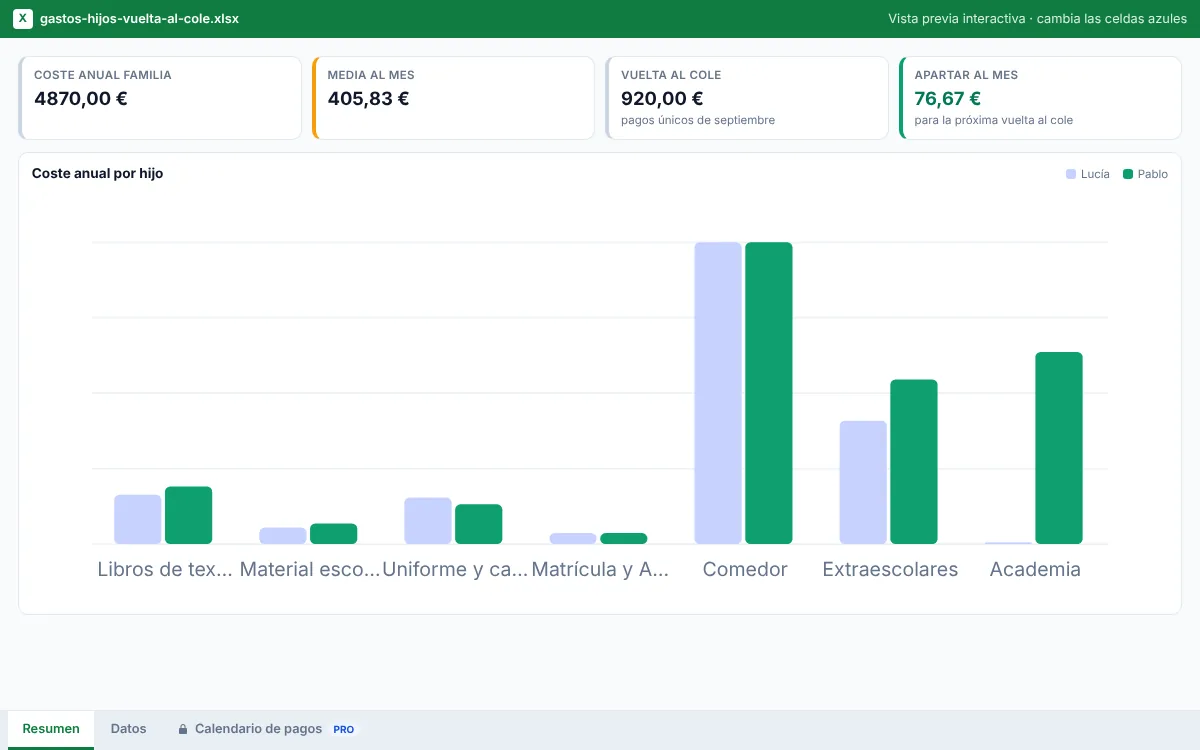Click the 'Coste anual por hijo' chart title
The width and height of the screenshot is (1200, 750).
click(97, 173)
